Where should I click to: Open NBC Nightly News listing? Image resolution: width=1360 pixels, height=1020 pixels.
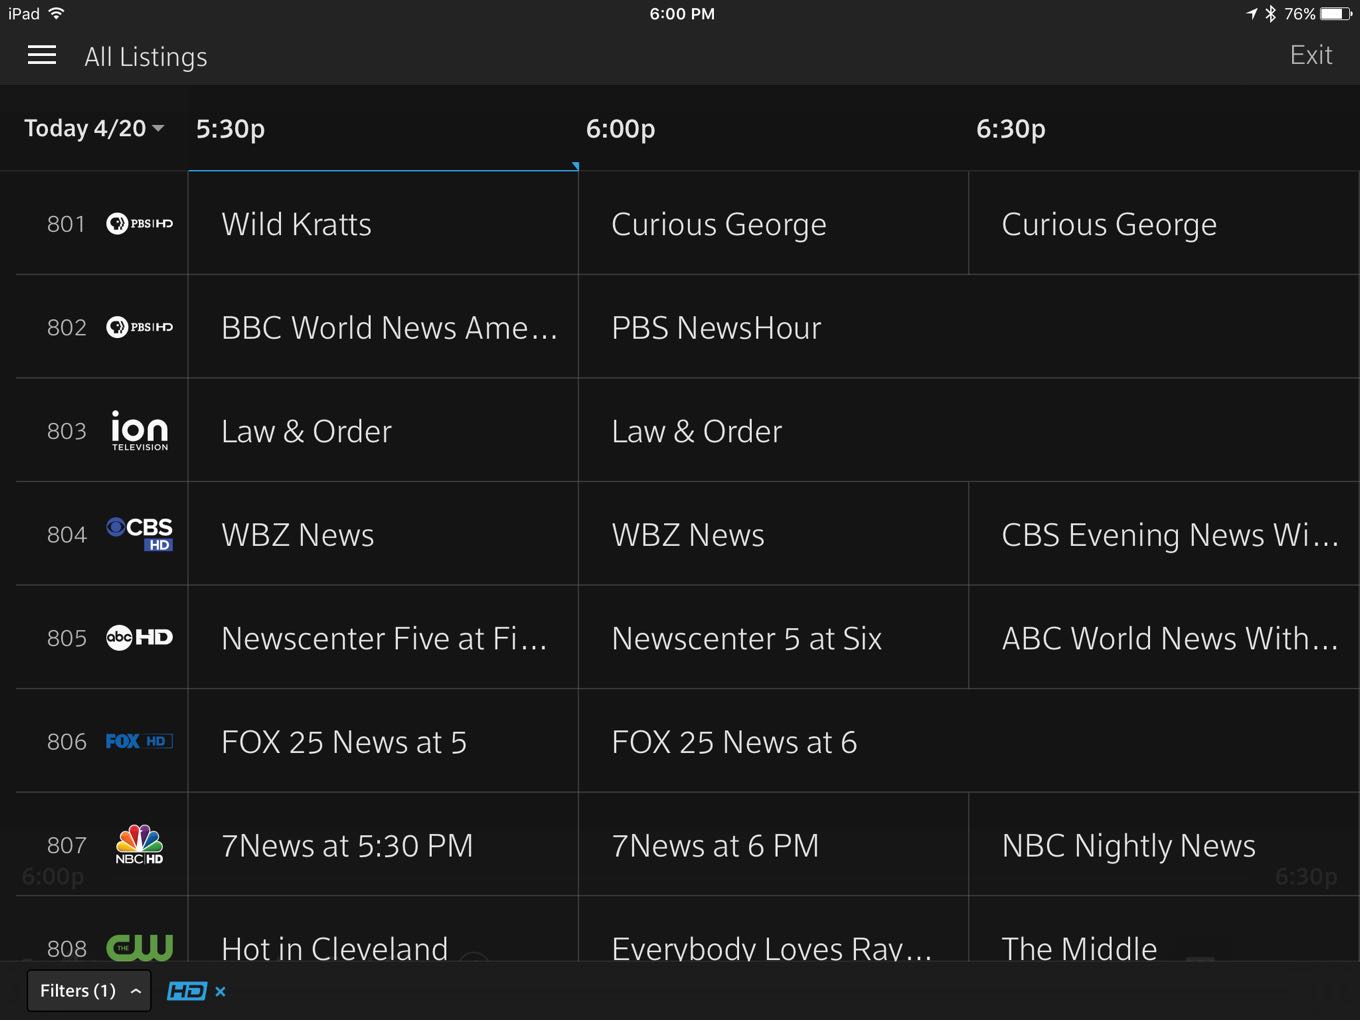[x=1128, y=846]
